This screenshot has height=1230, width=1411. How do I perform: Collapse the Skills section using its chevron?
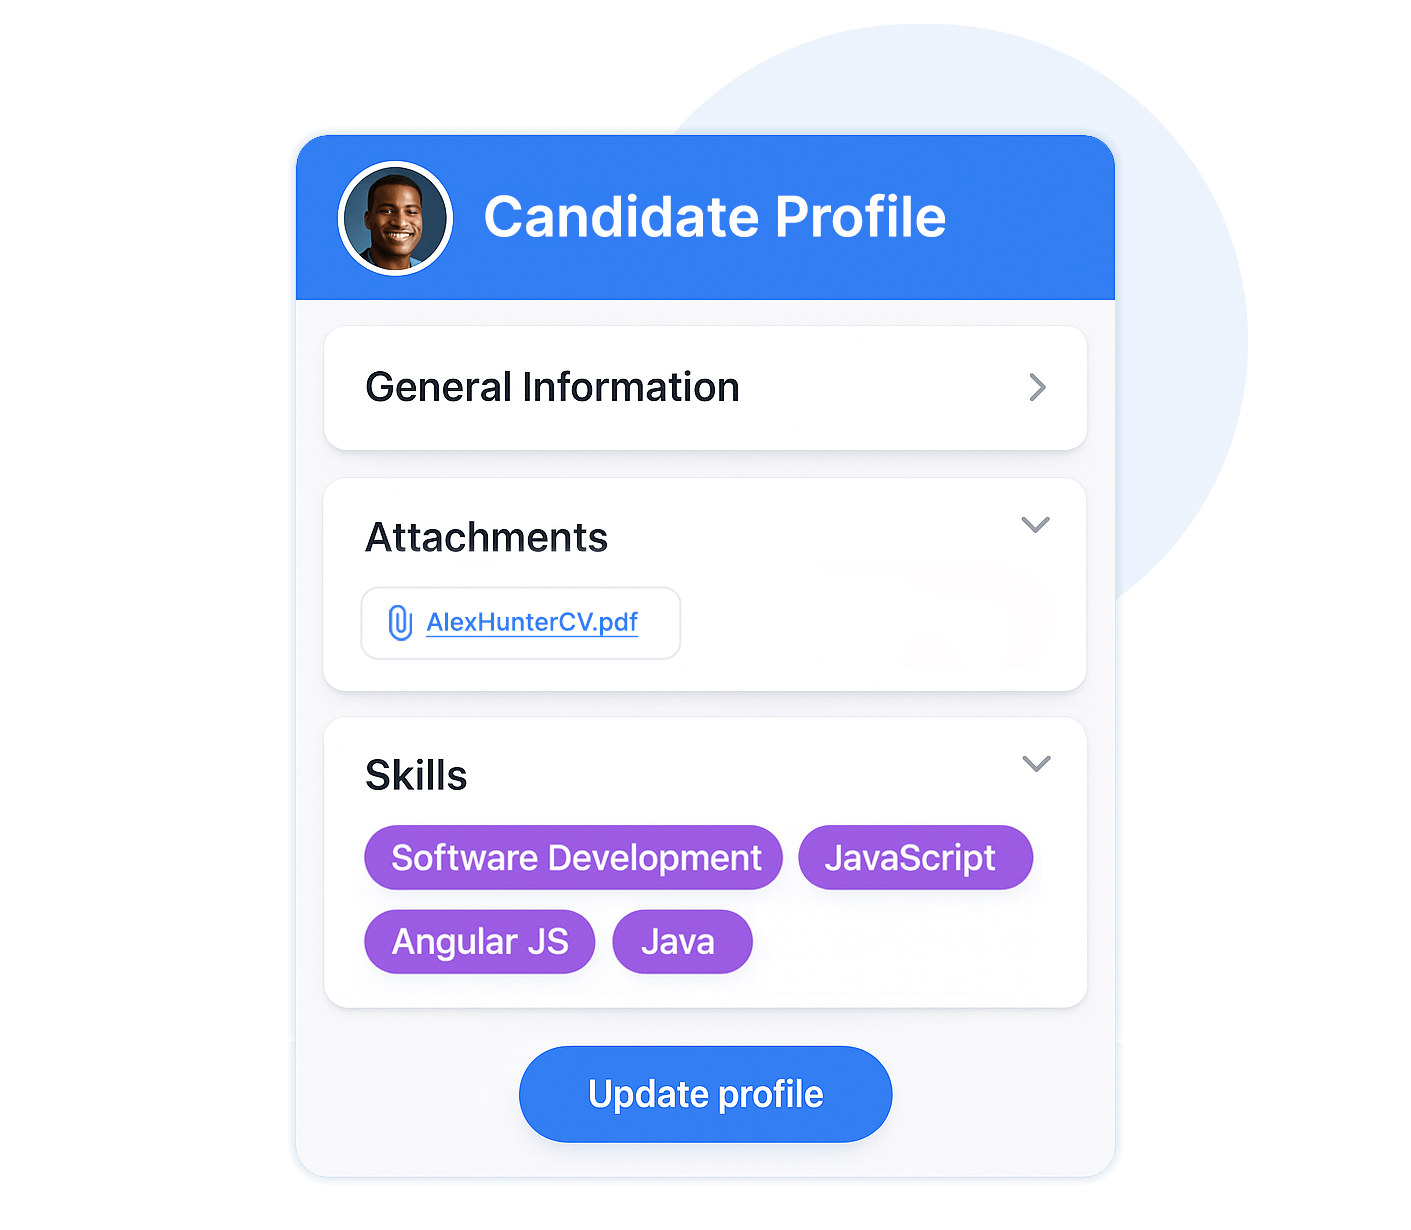tap(1036, 764)
